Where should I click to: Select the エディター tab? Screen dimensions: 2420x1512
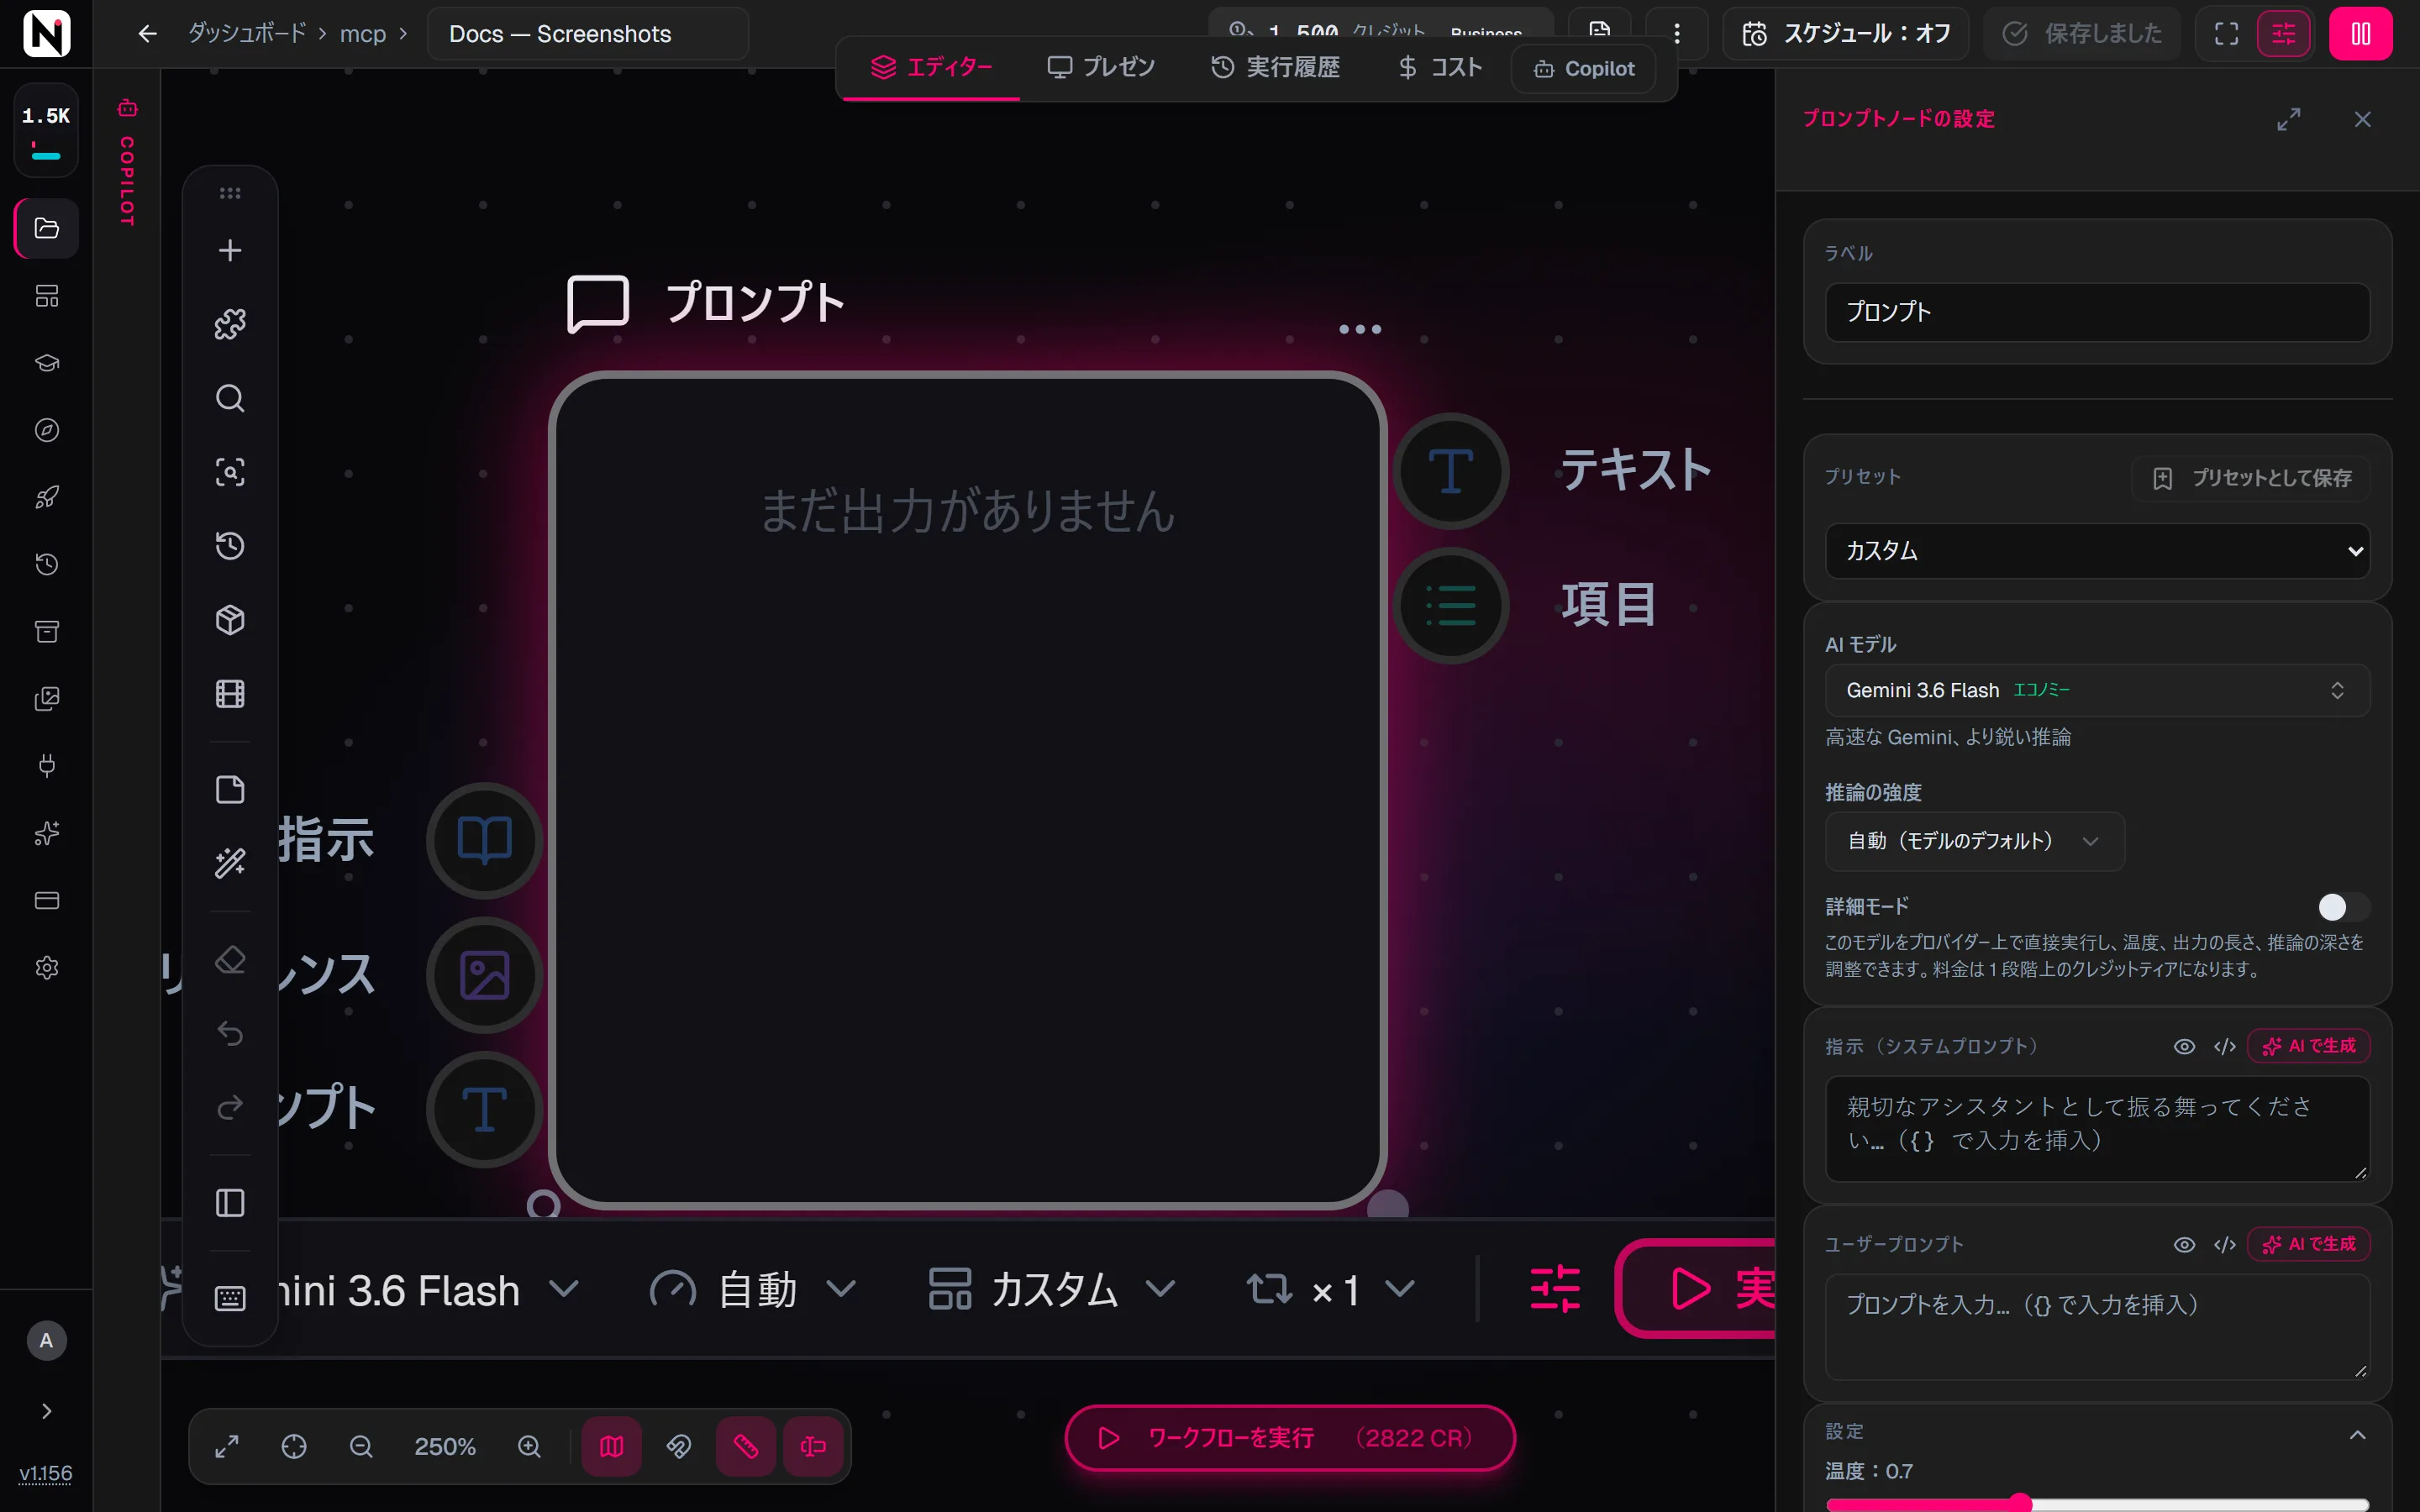(x=931, y=67)
